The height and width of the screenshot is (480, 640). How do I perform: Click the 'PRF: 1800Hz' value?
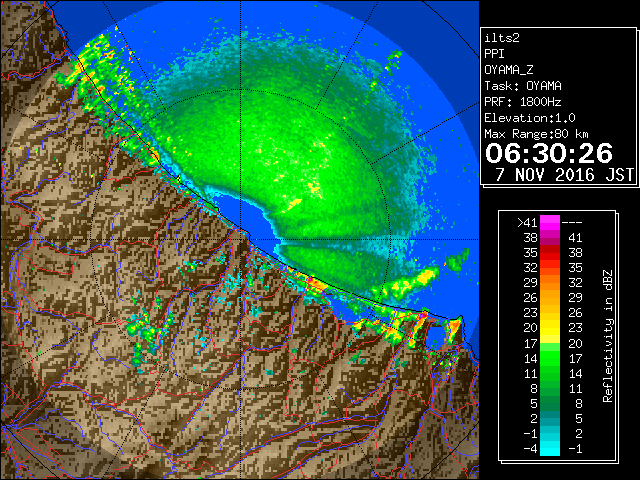523,102
